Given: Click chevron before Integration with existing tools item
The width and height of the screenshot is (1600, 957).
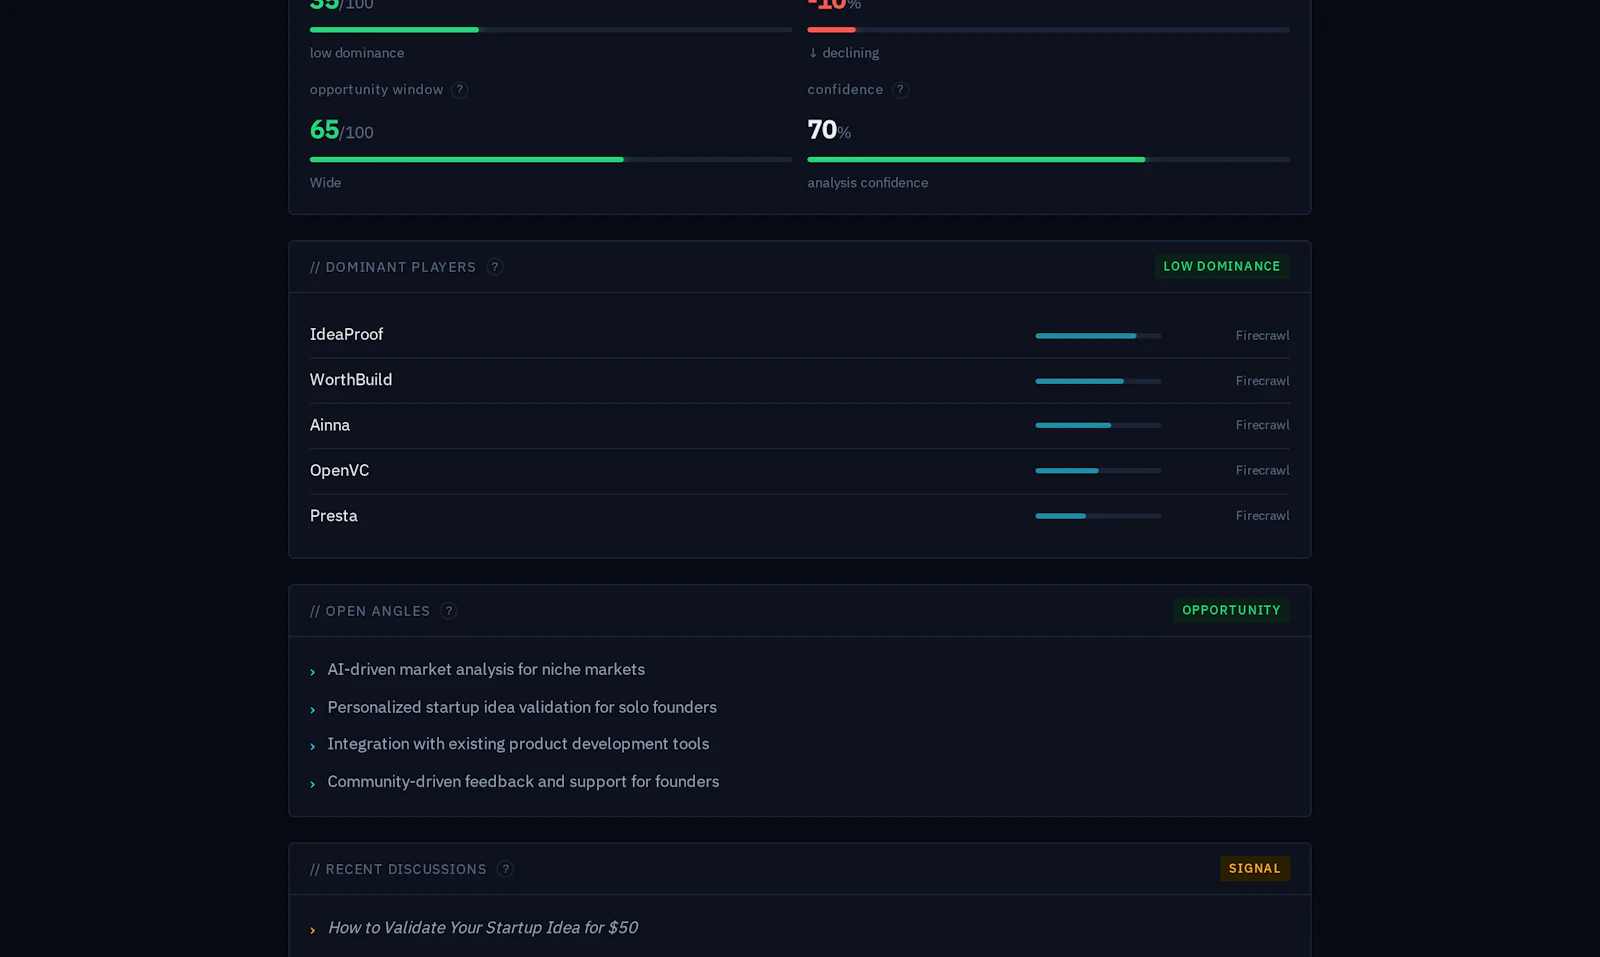Looking at the screenshot, I should click(313, 747).
